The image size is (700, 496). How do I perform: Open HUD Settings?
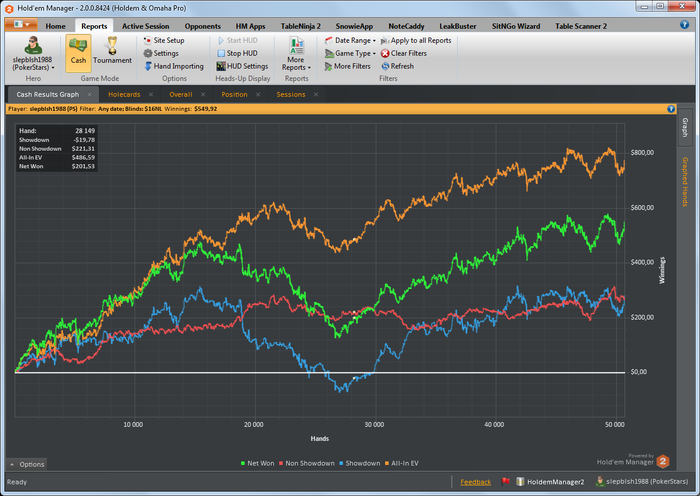(242, 66)
